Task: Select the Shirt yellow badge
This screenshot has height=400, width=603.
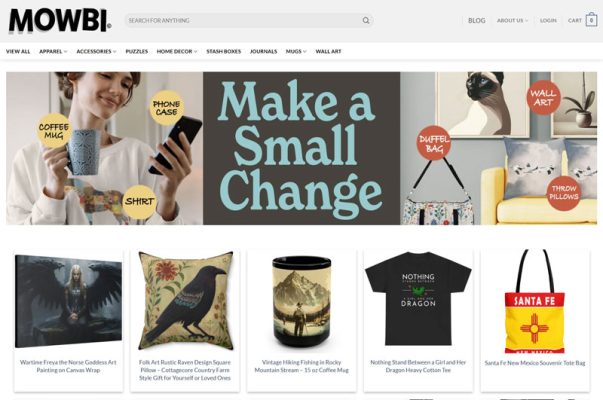Action: pos(140,202)
